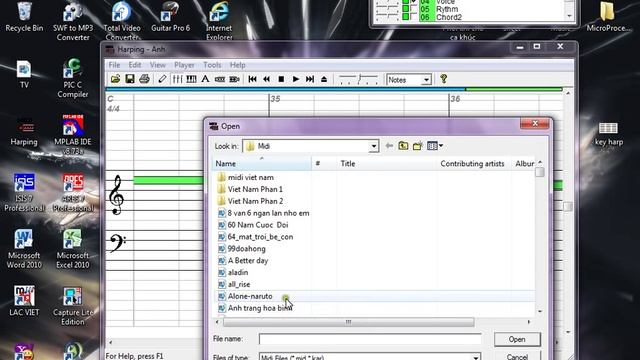Image resolution: width=640 pixels, height=360 pixels.
Task: Click the eject button in toolbar
Action: tap(324, 79)
